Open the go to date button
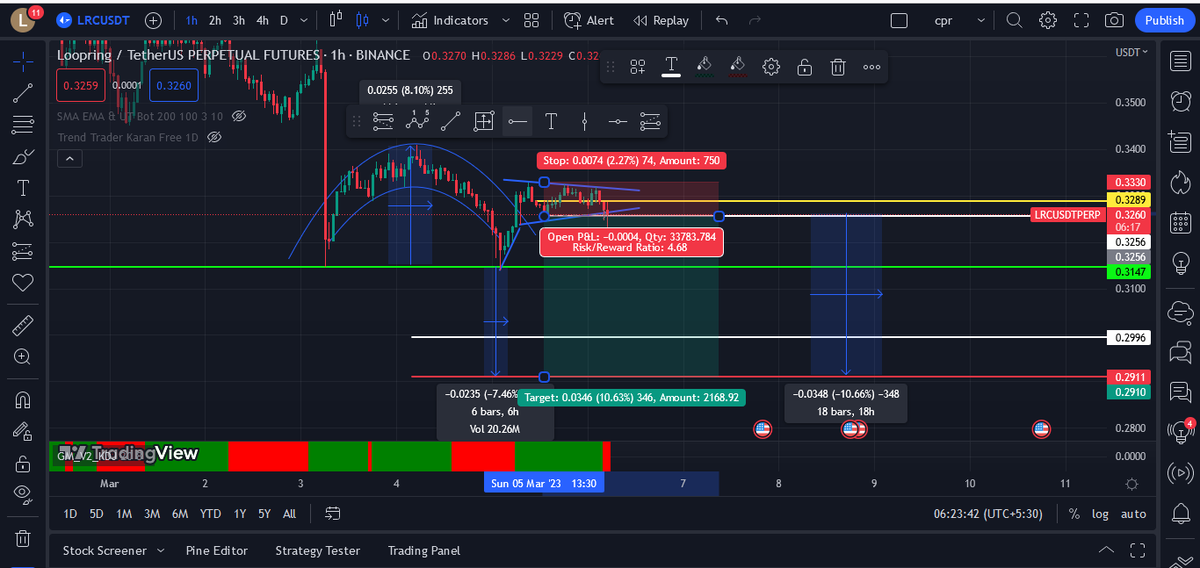1200x568 pixels. 333,514
